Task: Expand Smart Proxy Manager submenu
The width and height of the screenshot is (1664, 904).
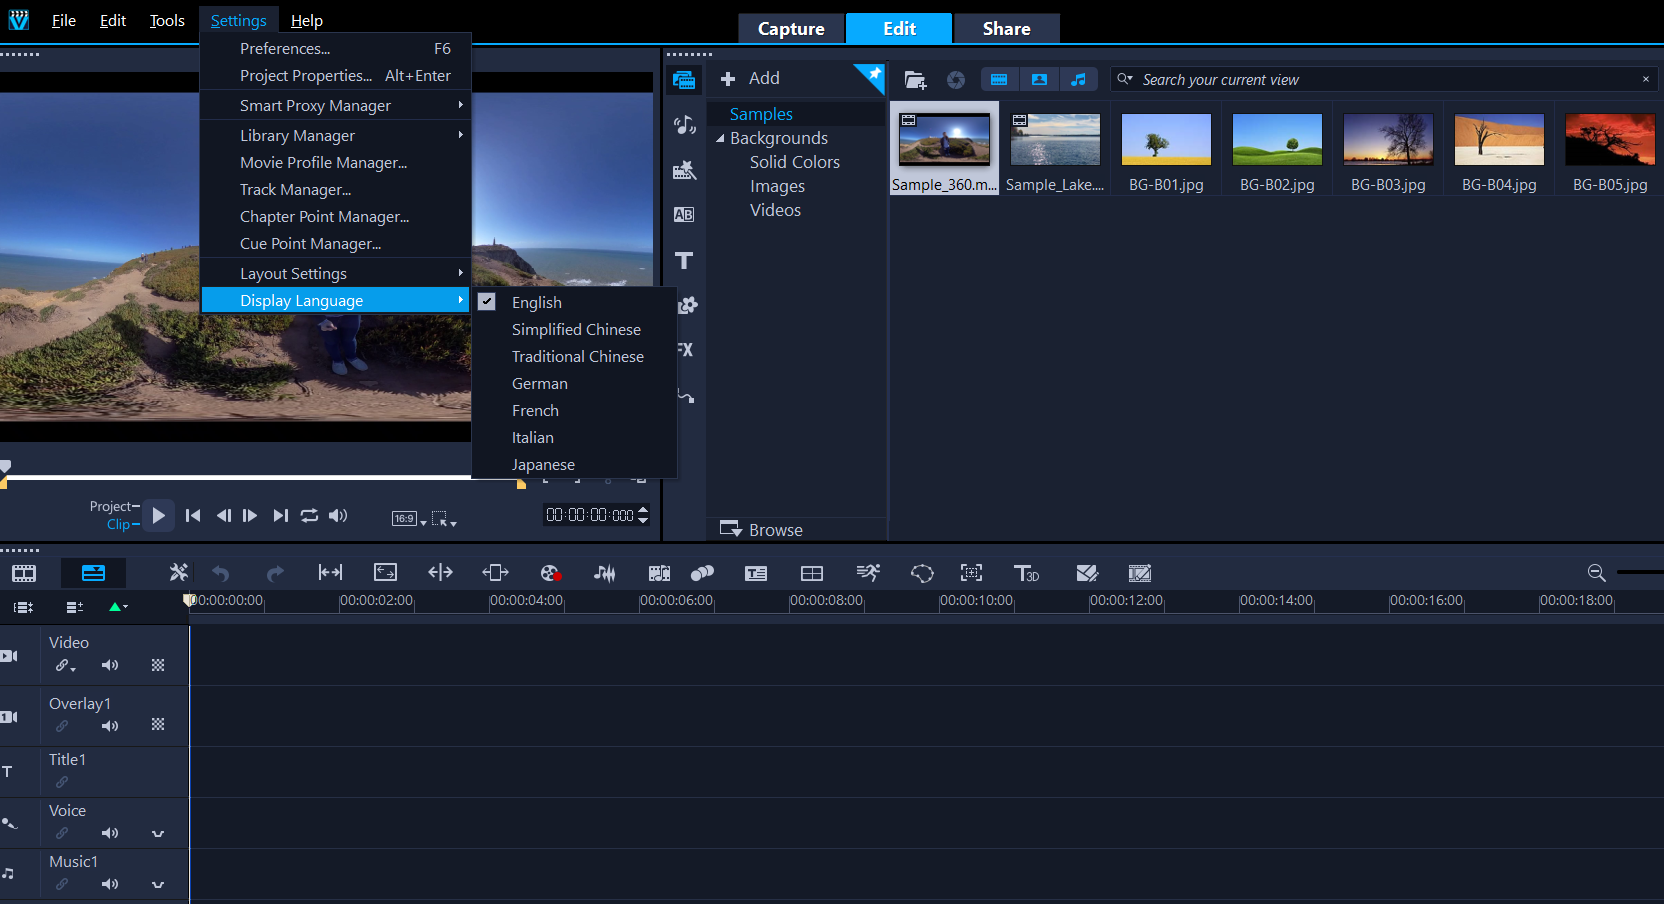Action: (460, 105)
